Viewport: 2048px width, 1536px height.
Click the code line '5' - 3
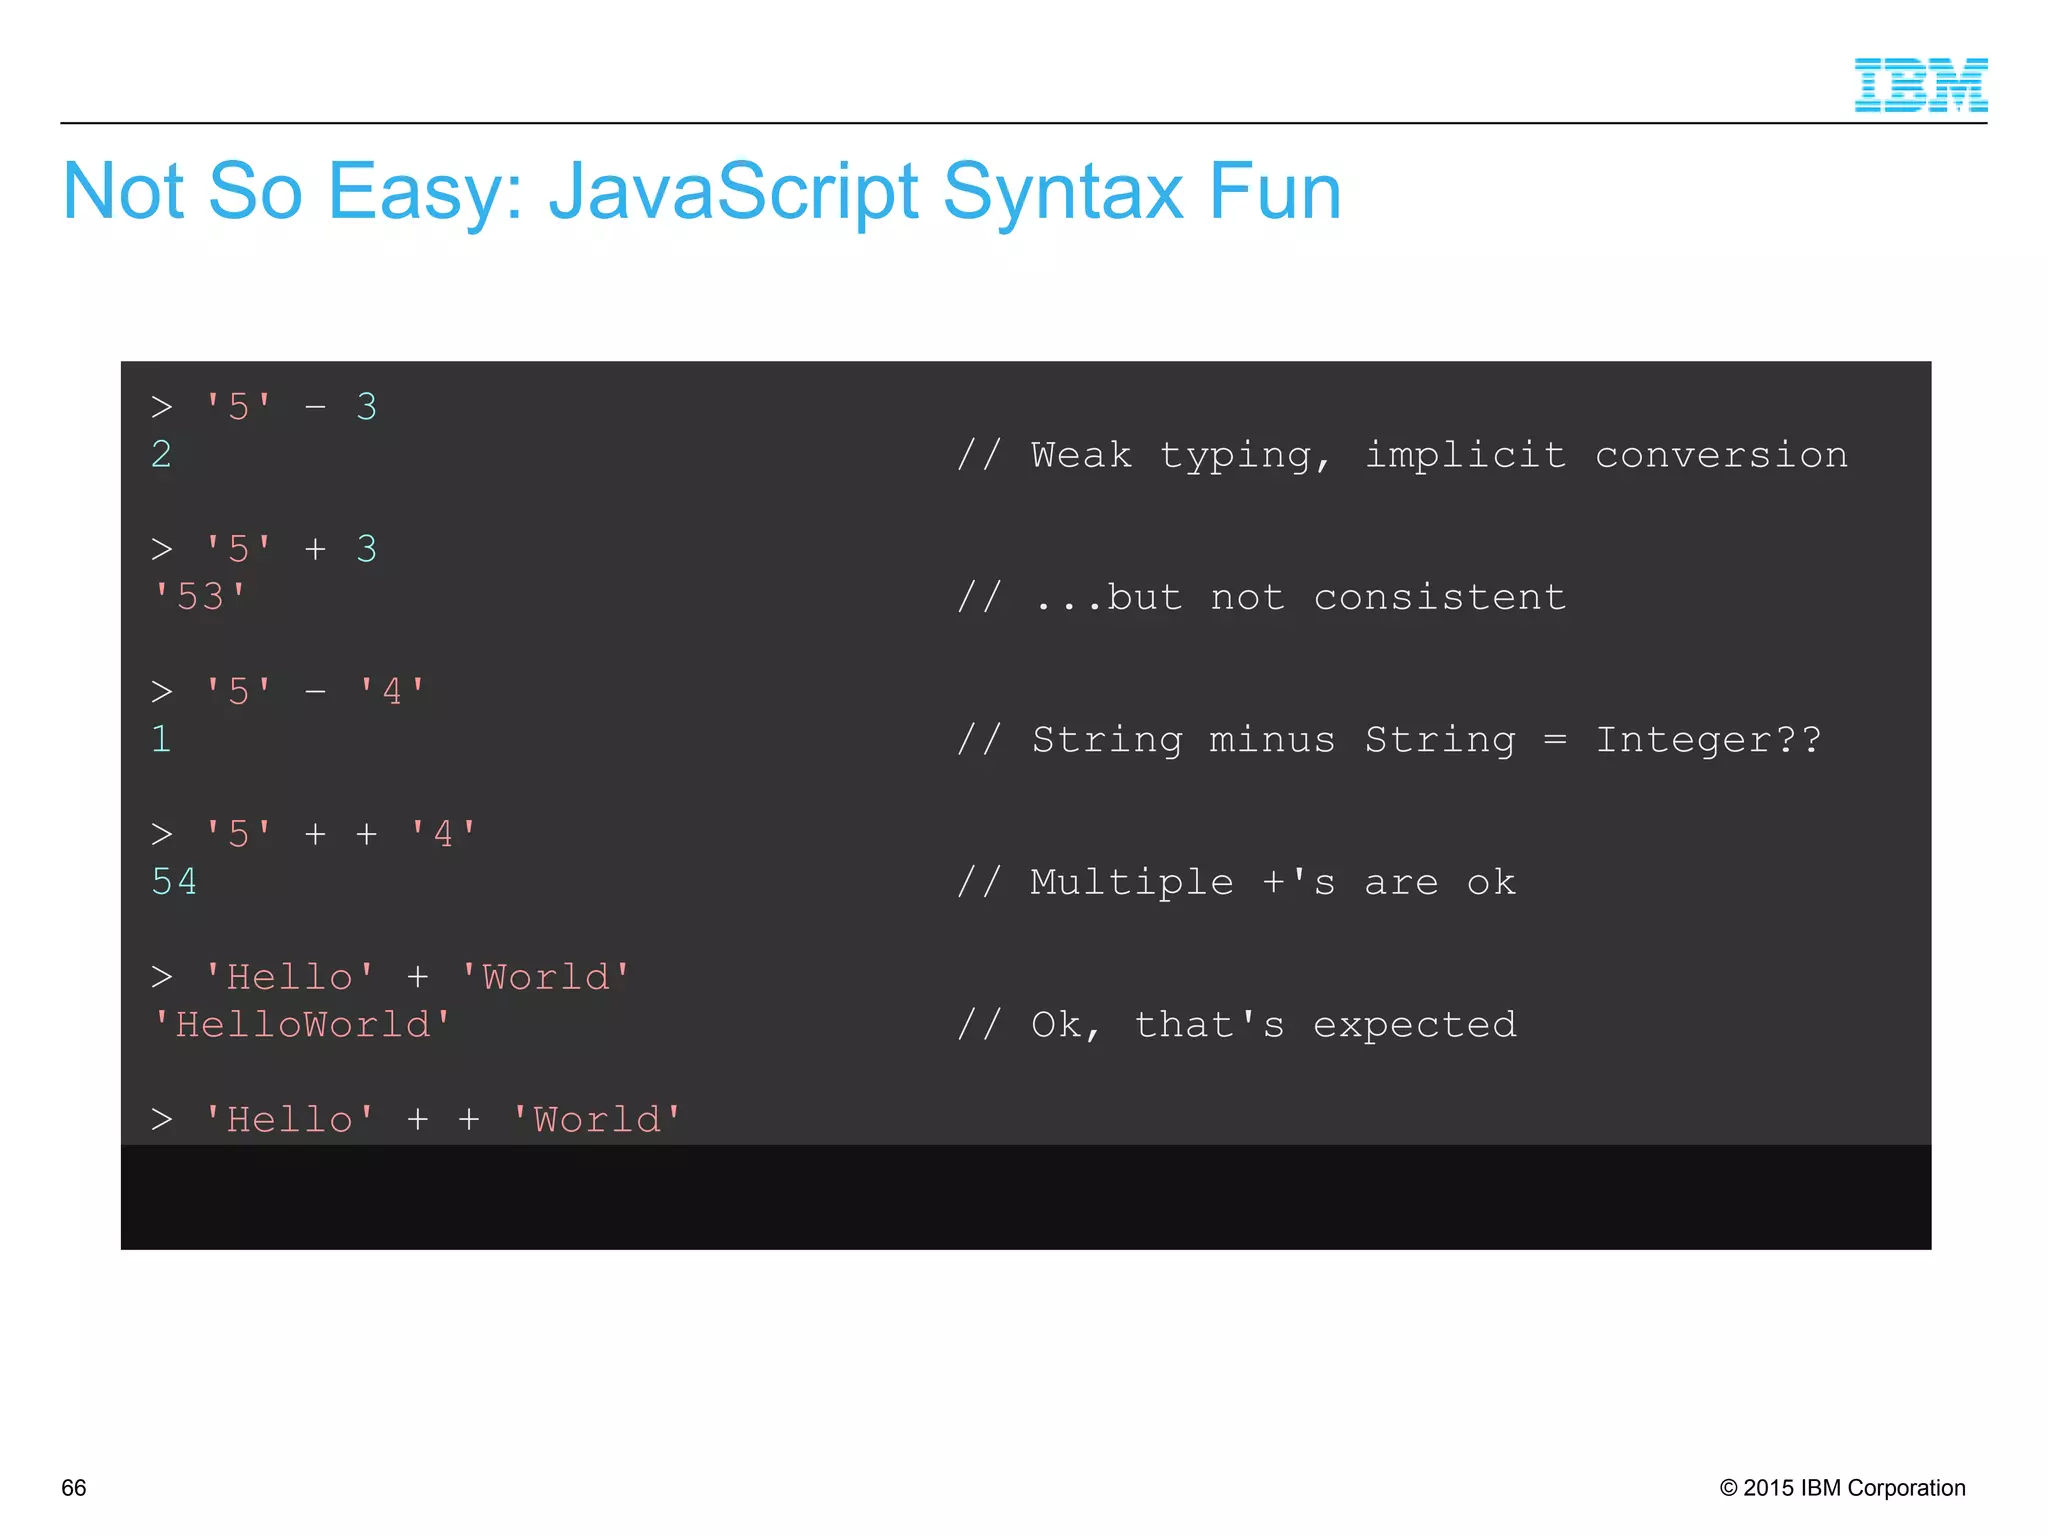(264, 407)
